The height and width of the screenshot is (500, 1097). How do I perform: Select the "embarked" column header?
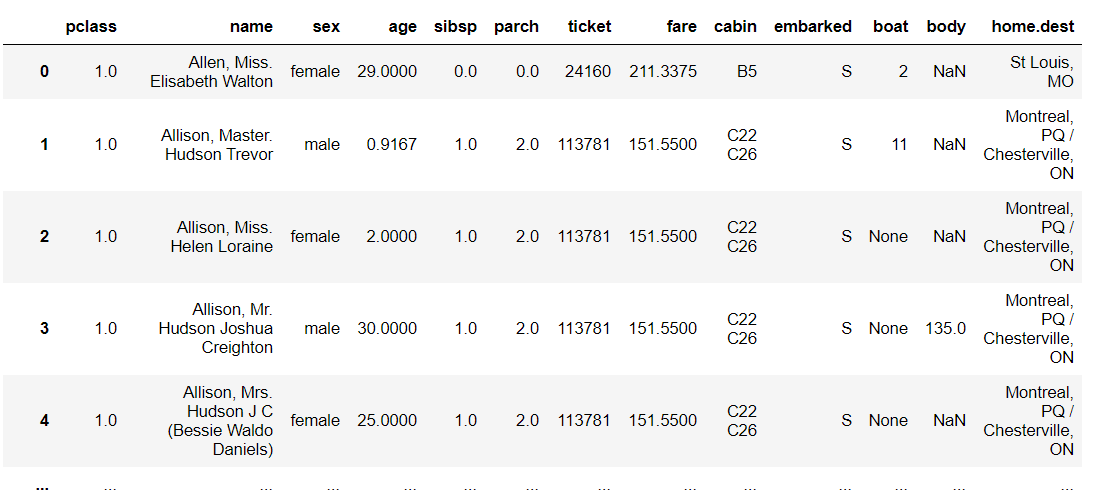812,26
